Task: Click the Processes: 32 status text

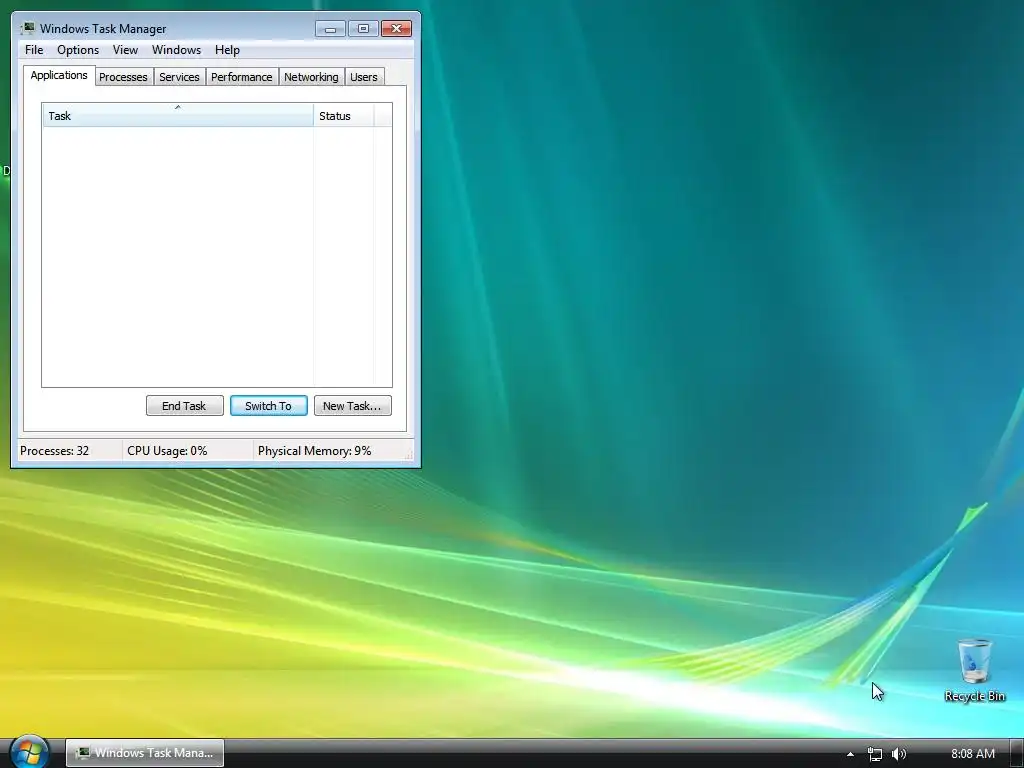Action: 55,451
